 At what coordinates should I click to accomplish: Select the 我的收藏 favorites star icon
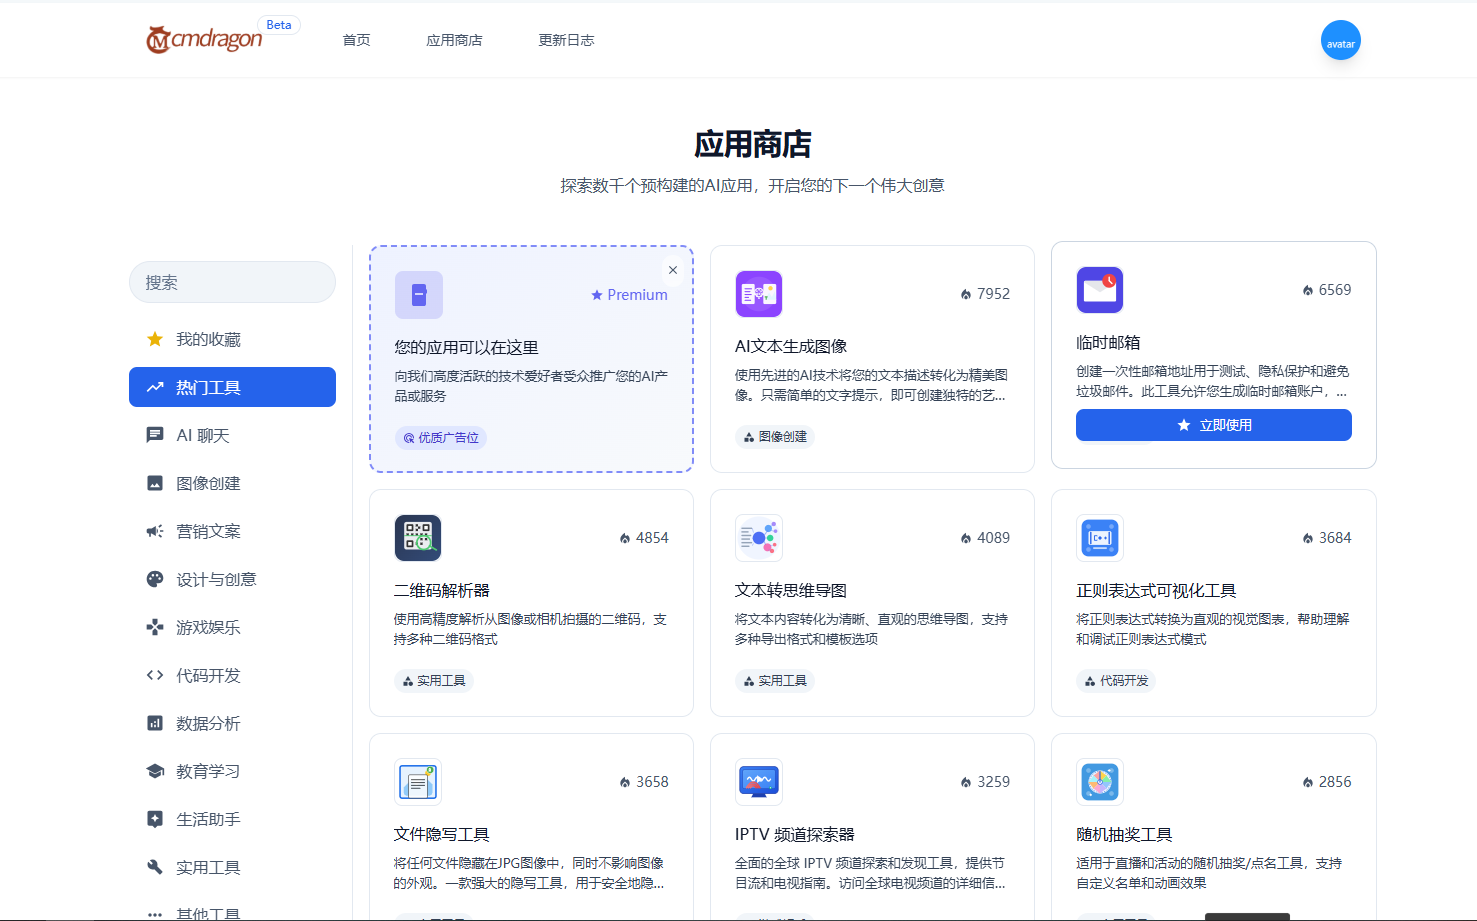pyautogui.click(x=155, y=339)
